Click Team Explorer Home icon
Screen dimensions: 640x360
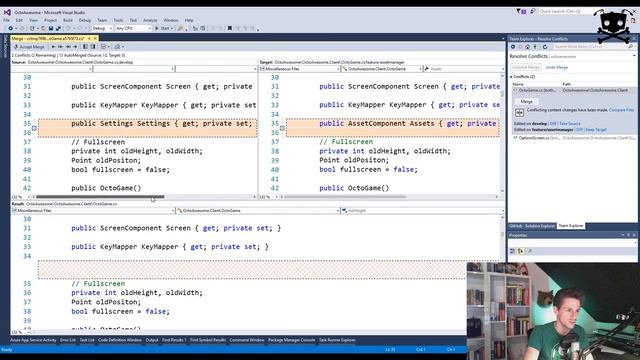[527, 47]
